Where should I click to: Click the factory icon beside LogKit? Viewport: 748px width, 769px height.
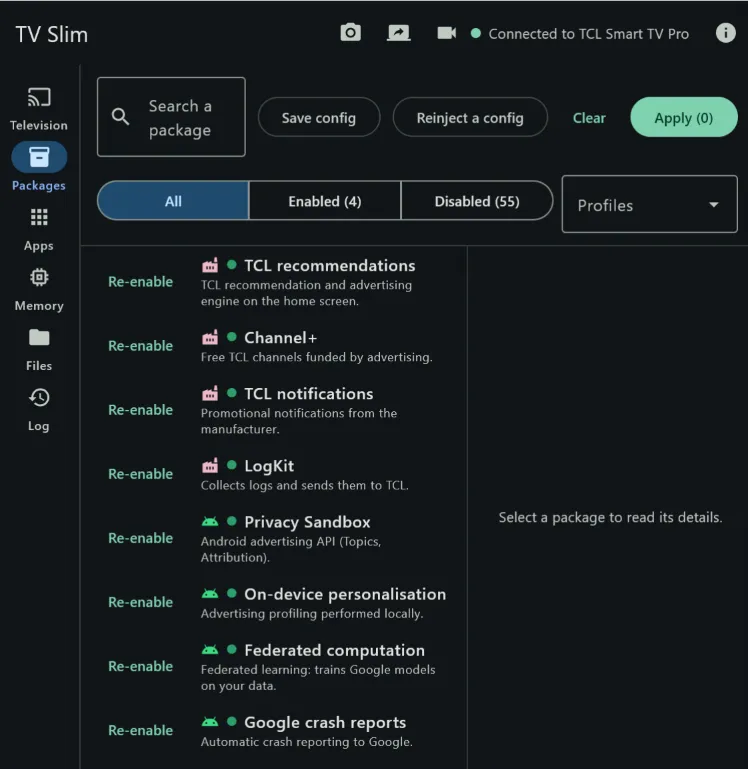(210, 465)
